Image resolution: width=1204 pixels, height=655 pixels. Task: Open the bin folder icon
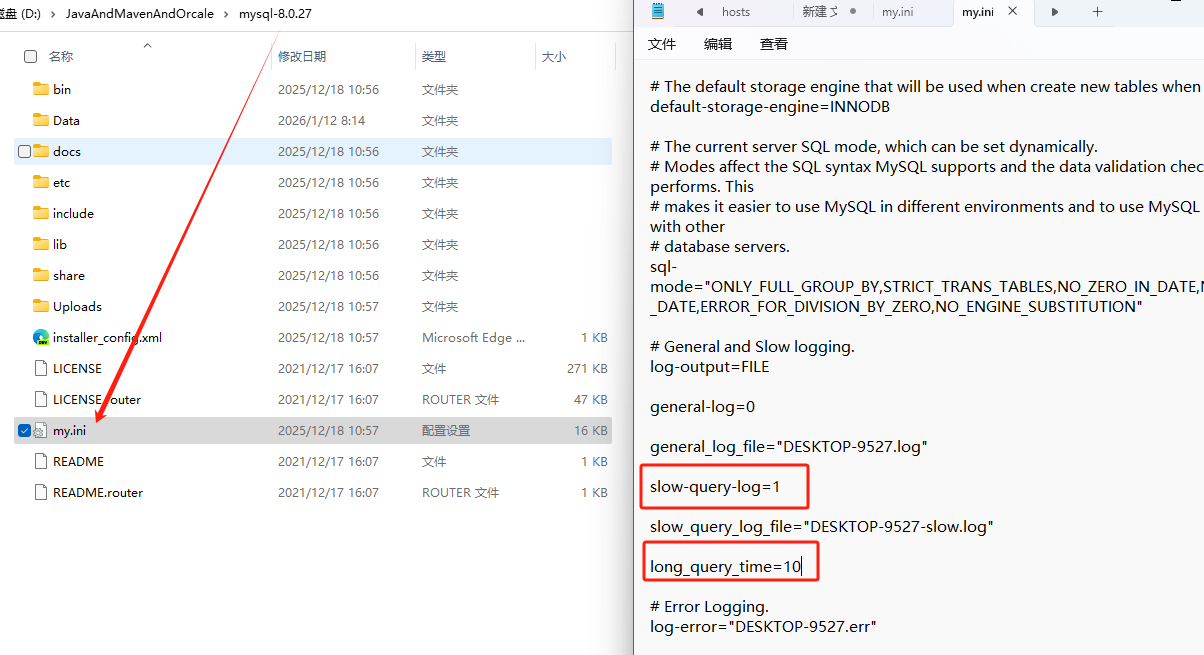tap(41, 89)
